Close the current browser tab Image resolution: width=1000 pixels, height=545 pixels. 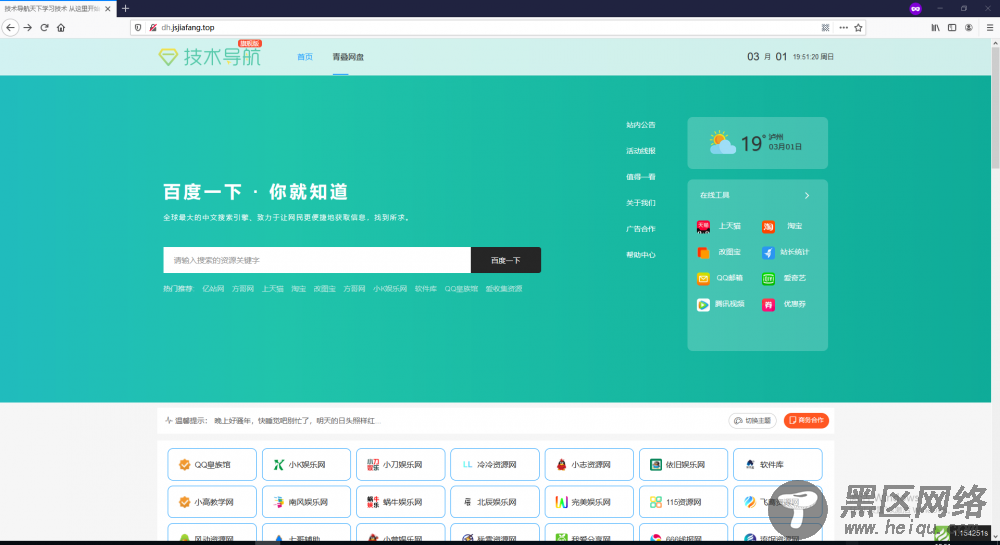point(107,9)
